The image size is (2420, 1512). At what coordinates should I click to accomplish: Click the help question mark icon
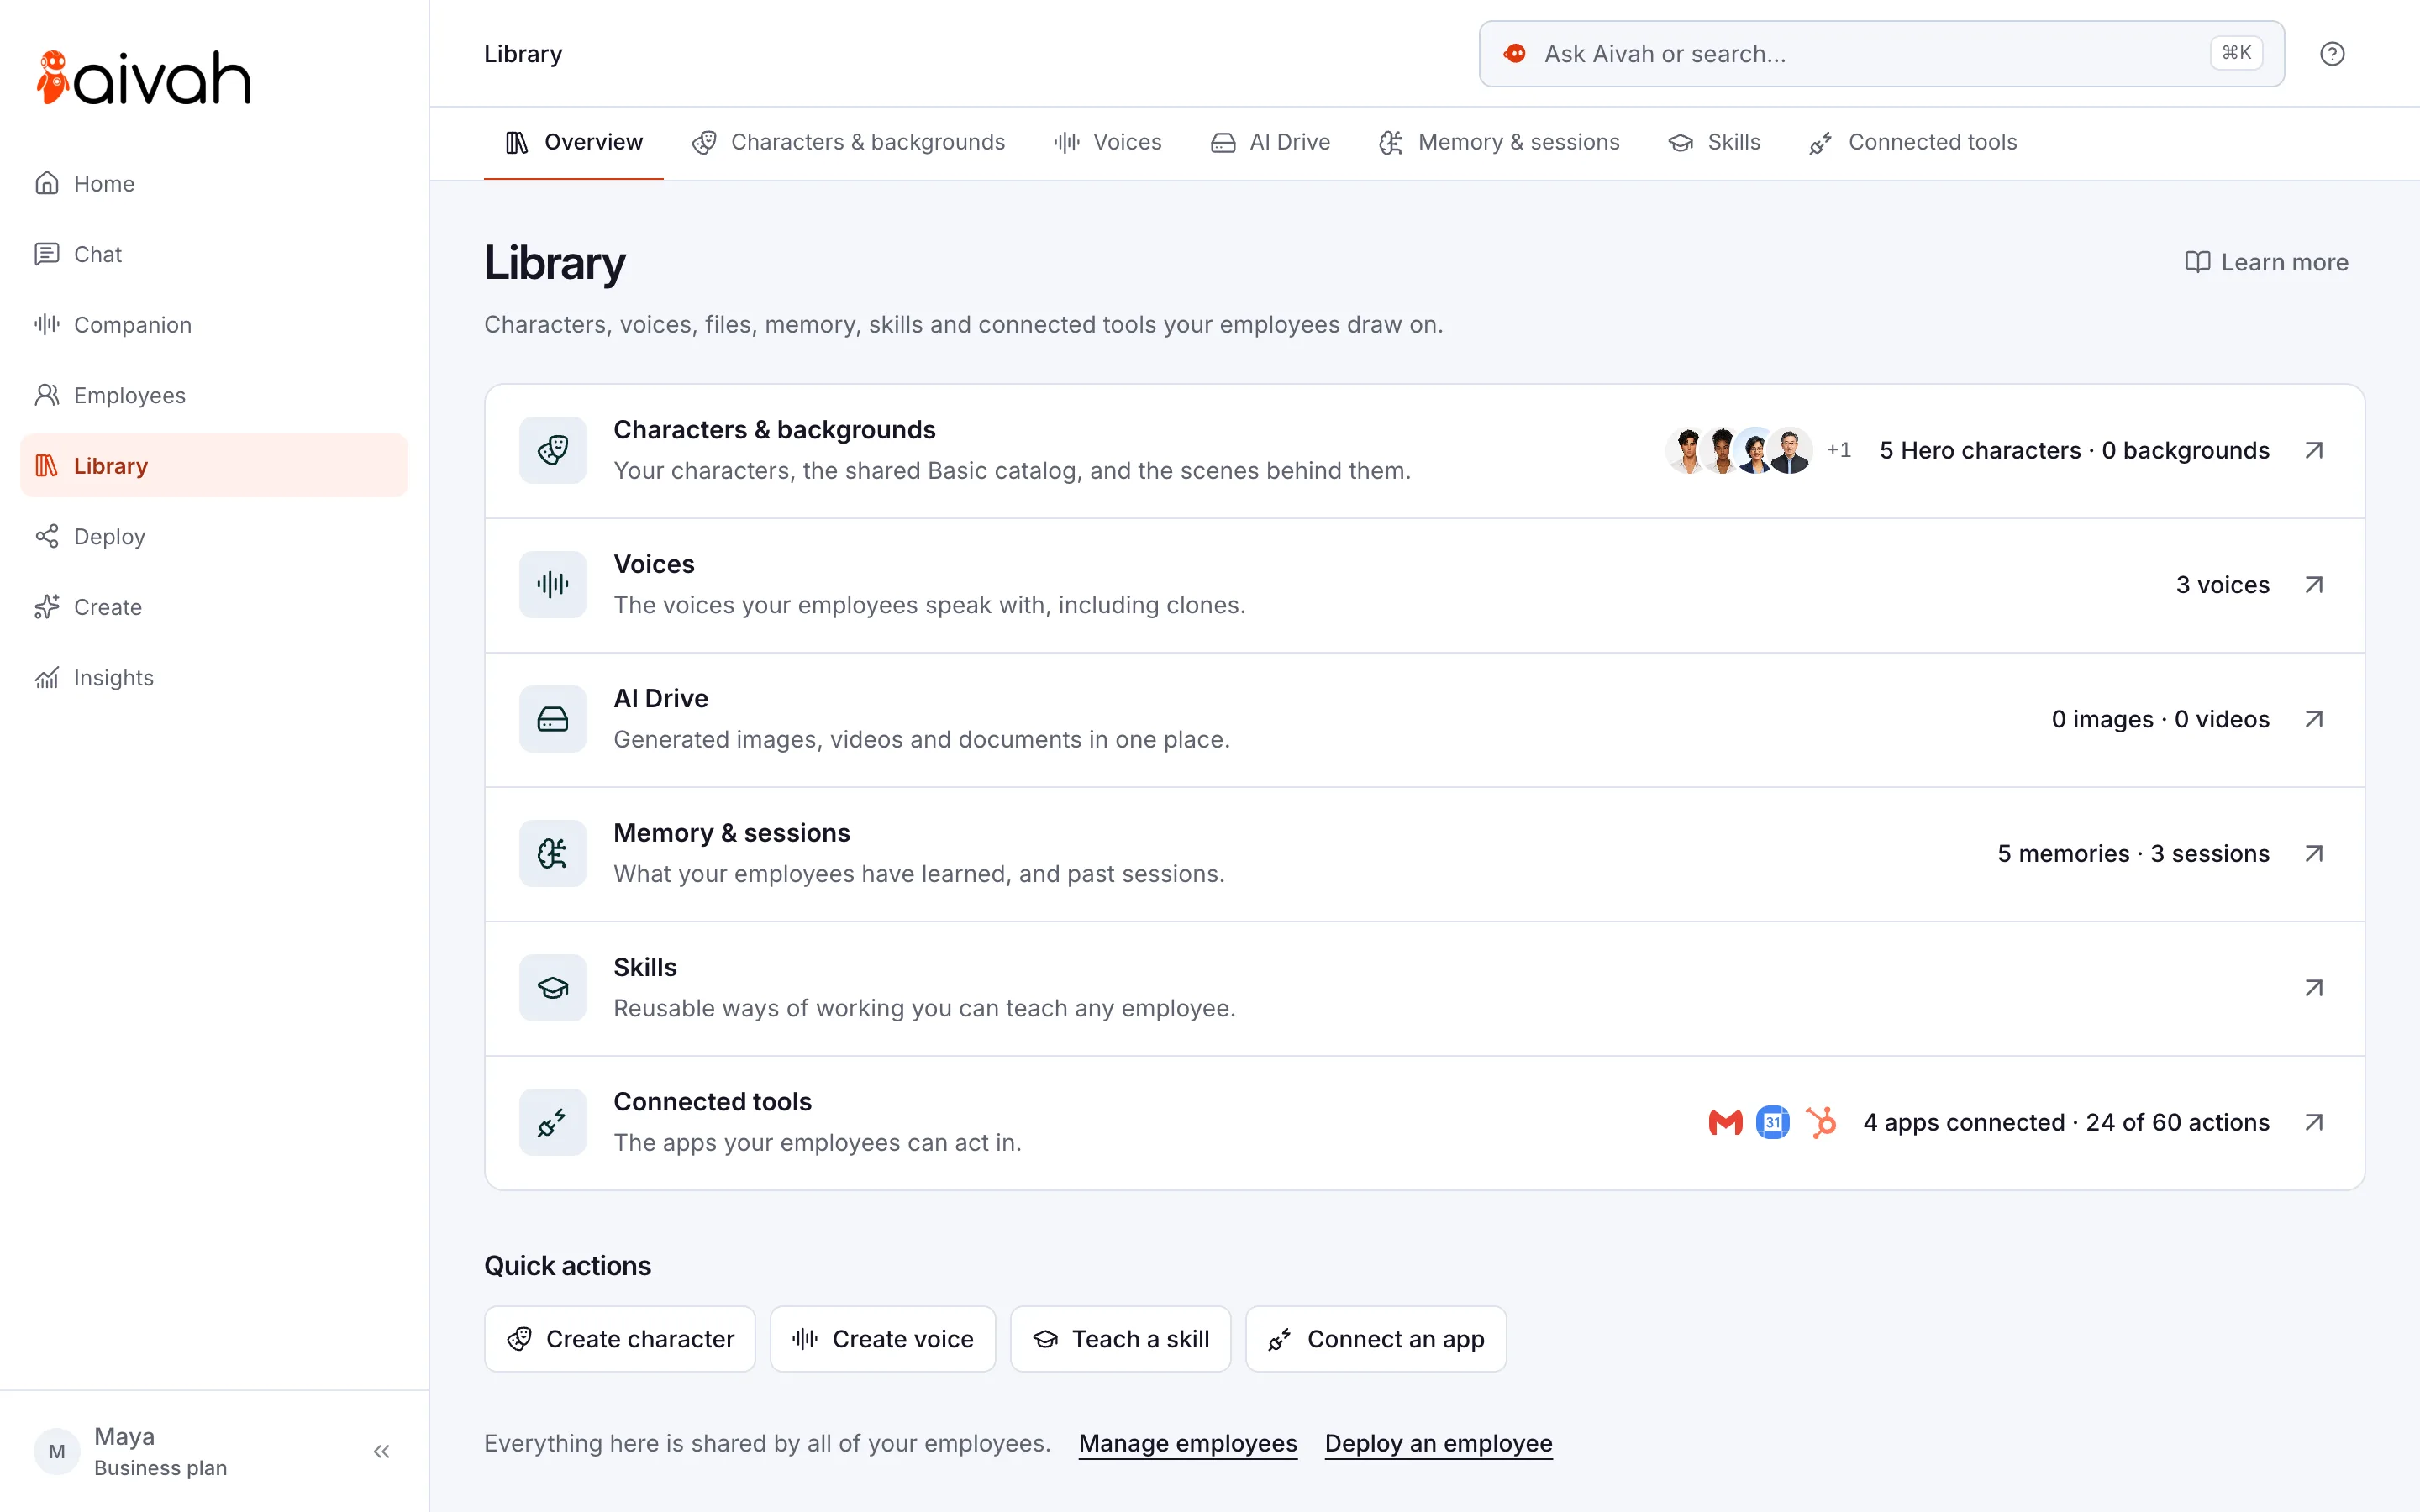(x=2332, y=54)
